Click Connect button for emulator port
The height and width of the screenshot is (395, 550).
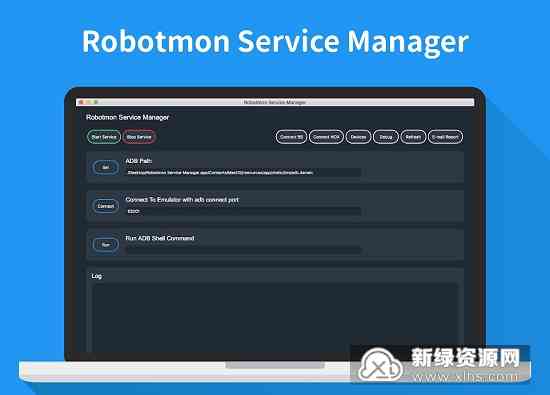click(106, 206)
